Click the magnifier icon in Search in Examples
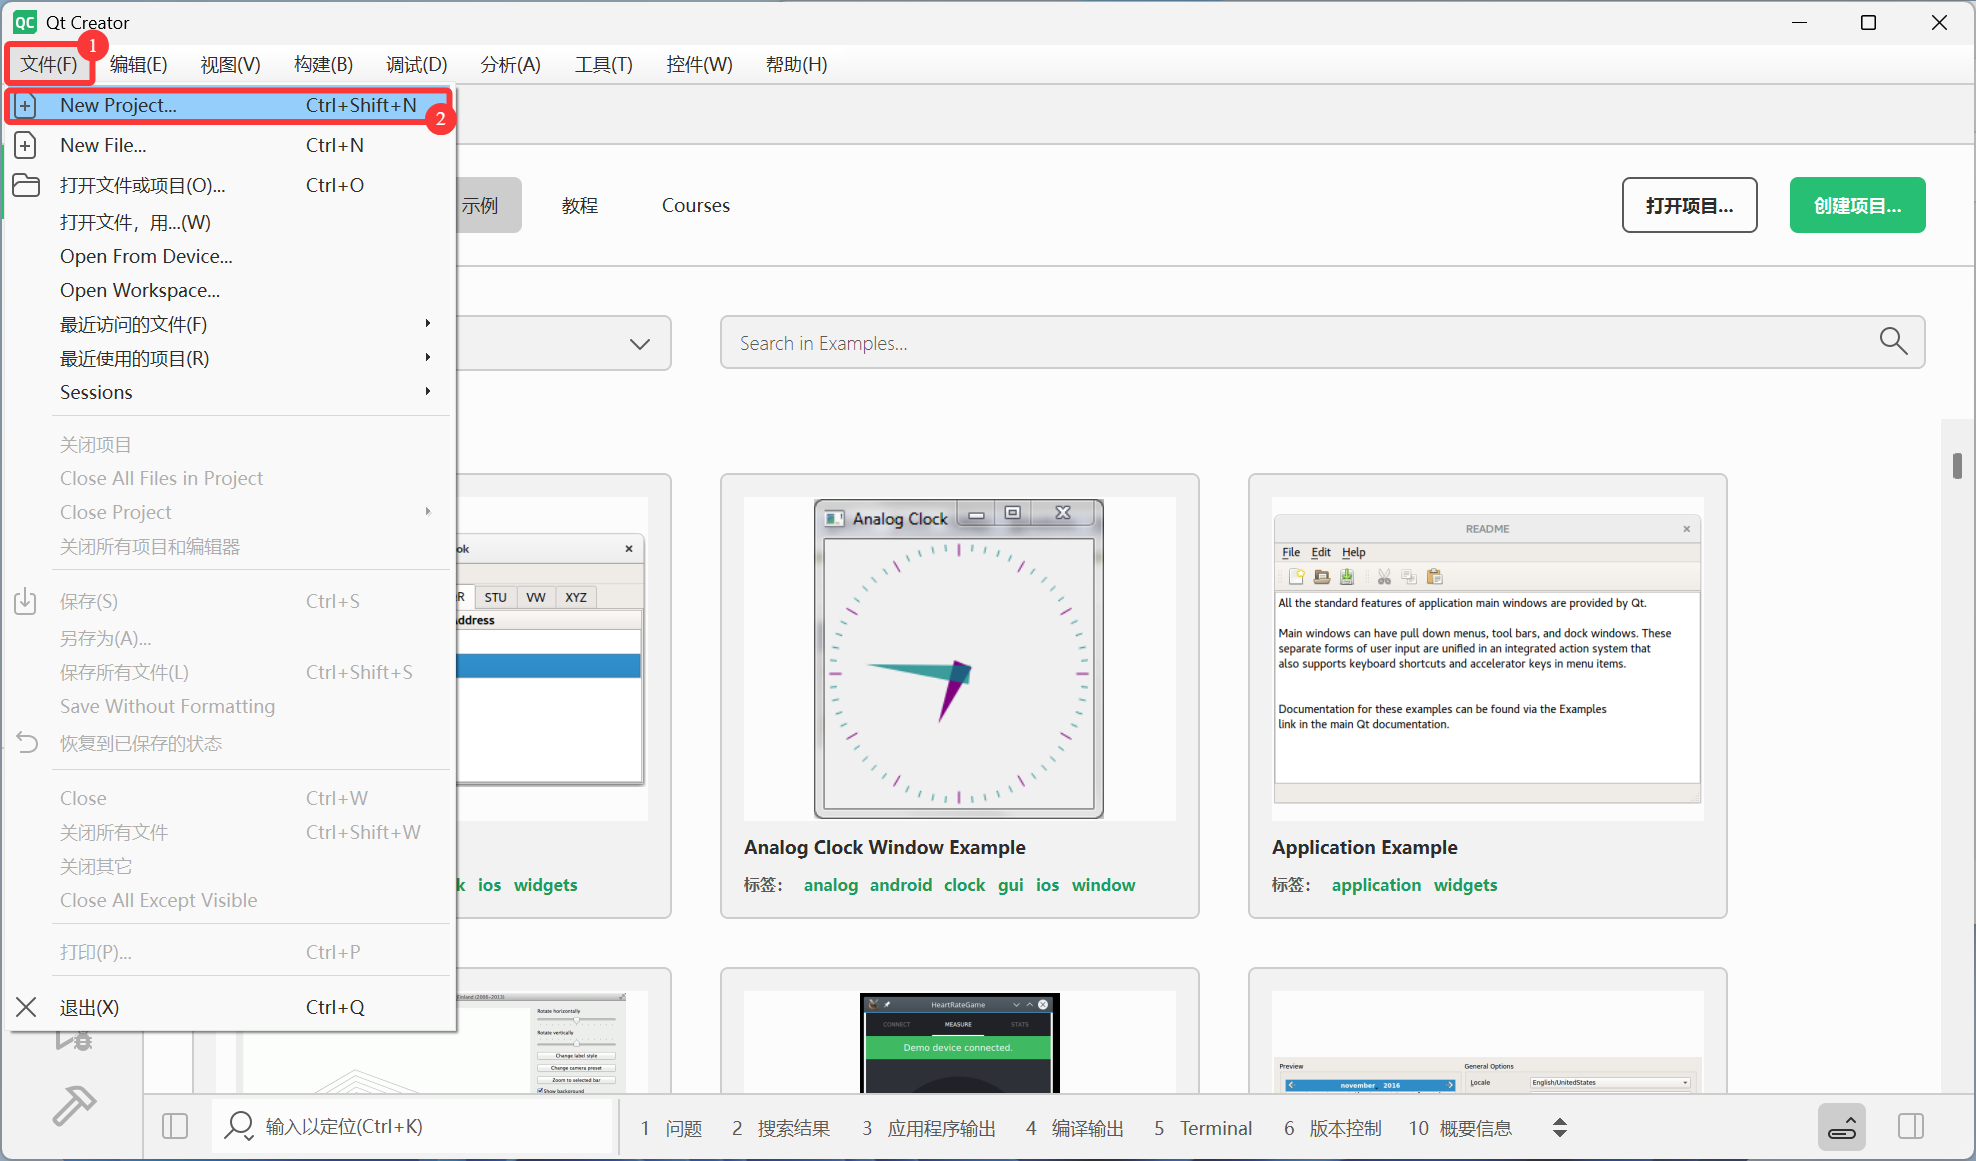This screenshot has height=1161, width=1976. click(1893, 342)
